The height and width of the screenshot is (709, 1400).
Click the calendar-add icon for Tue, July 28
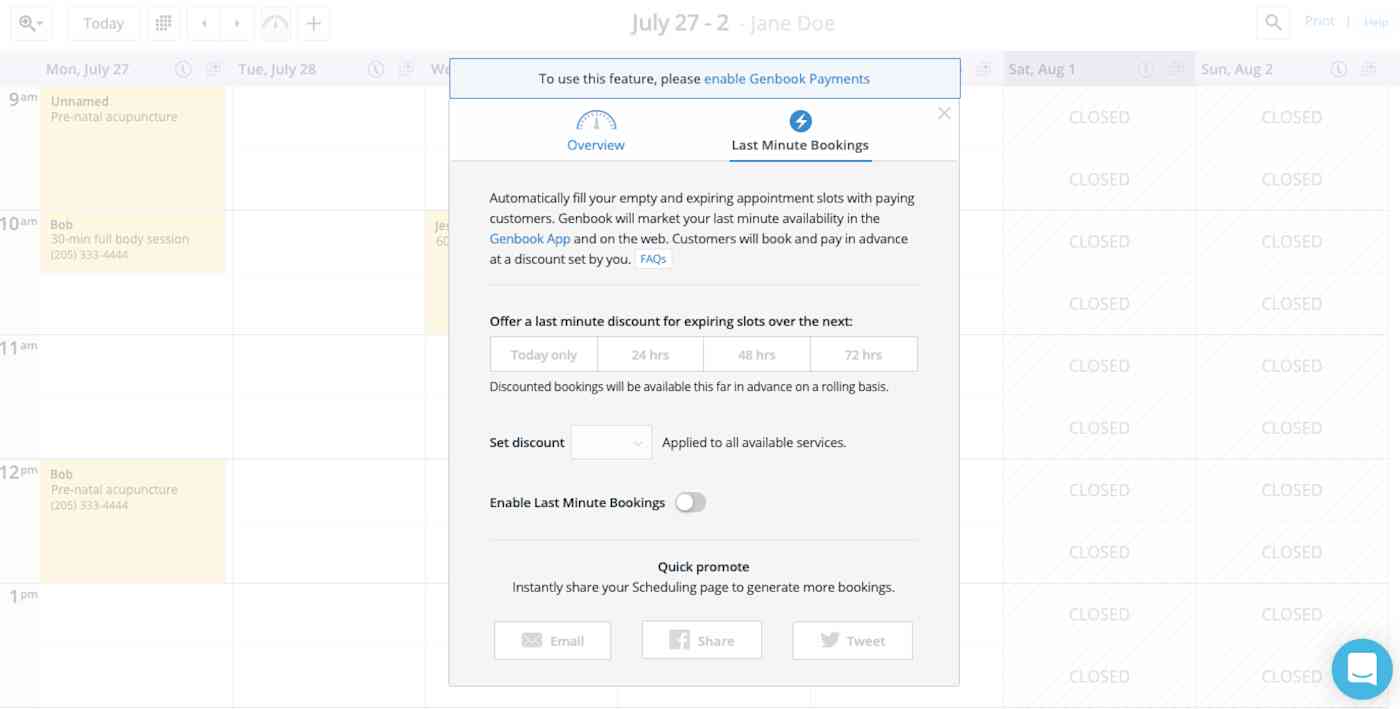[x=406, y=69]
